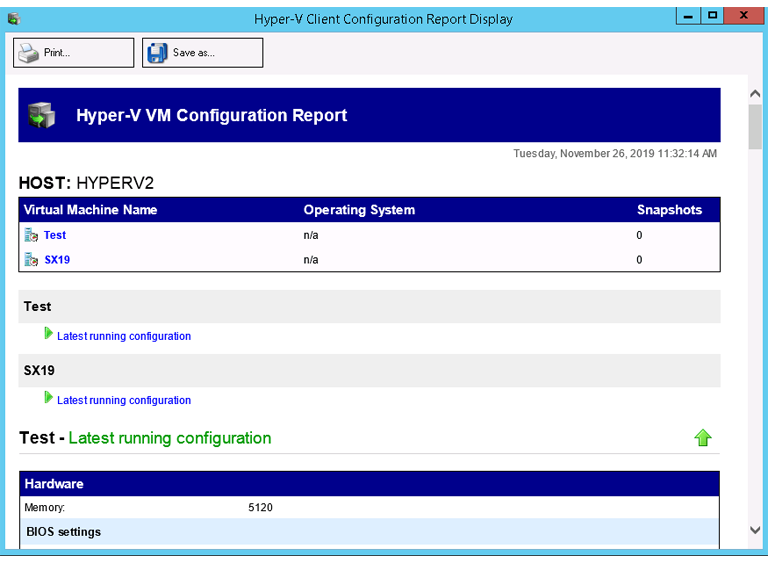Open the Test virtual machine link
The height and width of the screenshot is (563, 768).
click(55, 235)
